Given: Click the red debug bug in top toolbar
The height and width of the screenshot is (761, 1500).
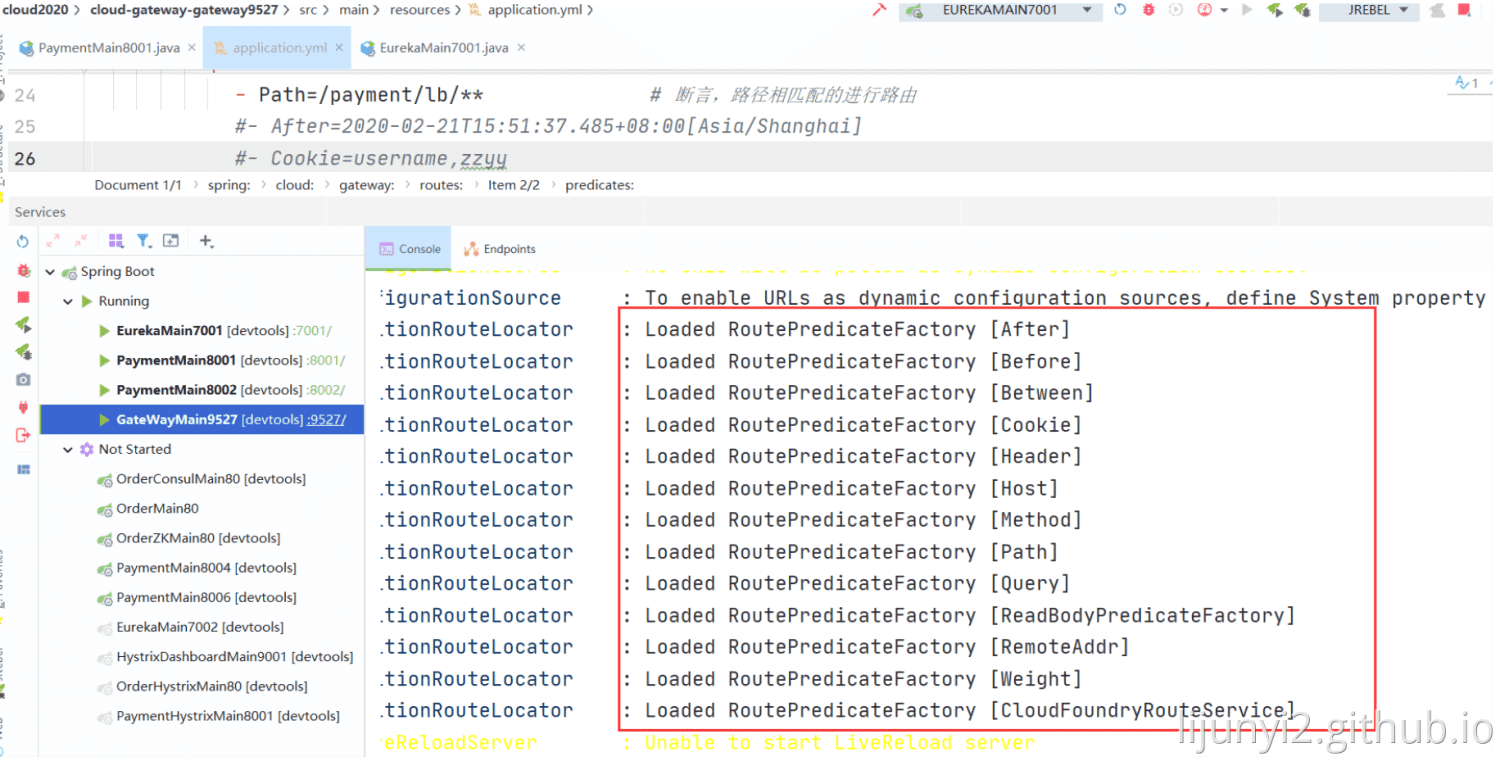Looking at the screenshot, I should click(1148, 10).
